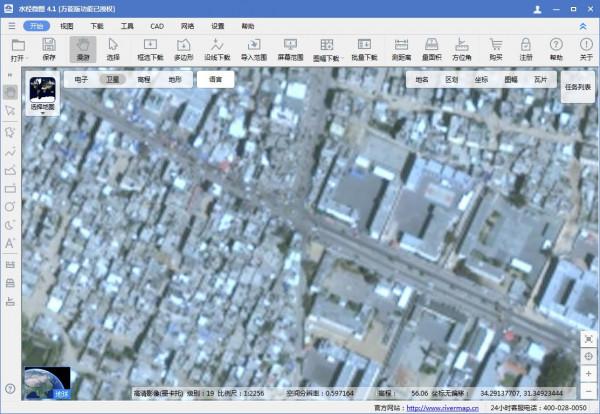Image resolution: width=600 pixels, height=414 pixels.
Task: Switch map to 高程 layer
Action: click(144, 79)
